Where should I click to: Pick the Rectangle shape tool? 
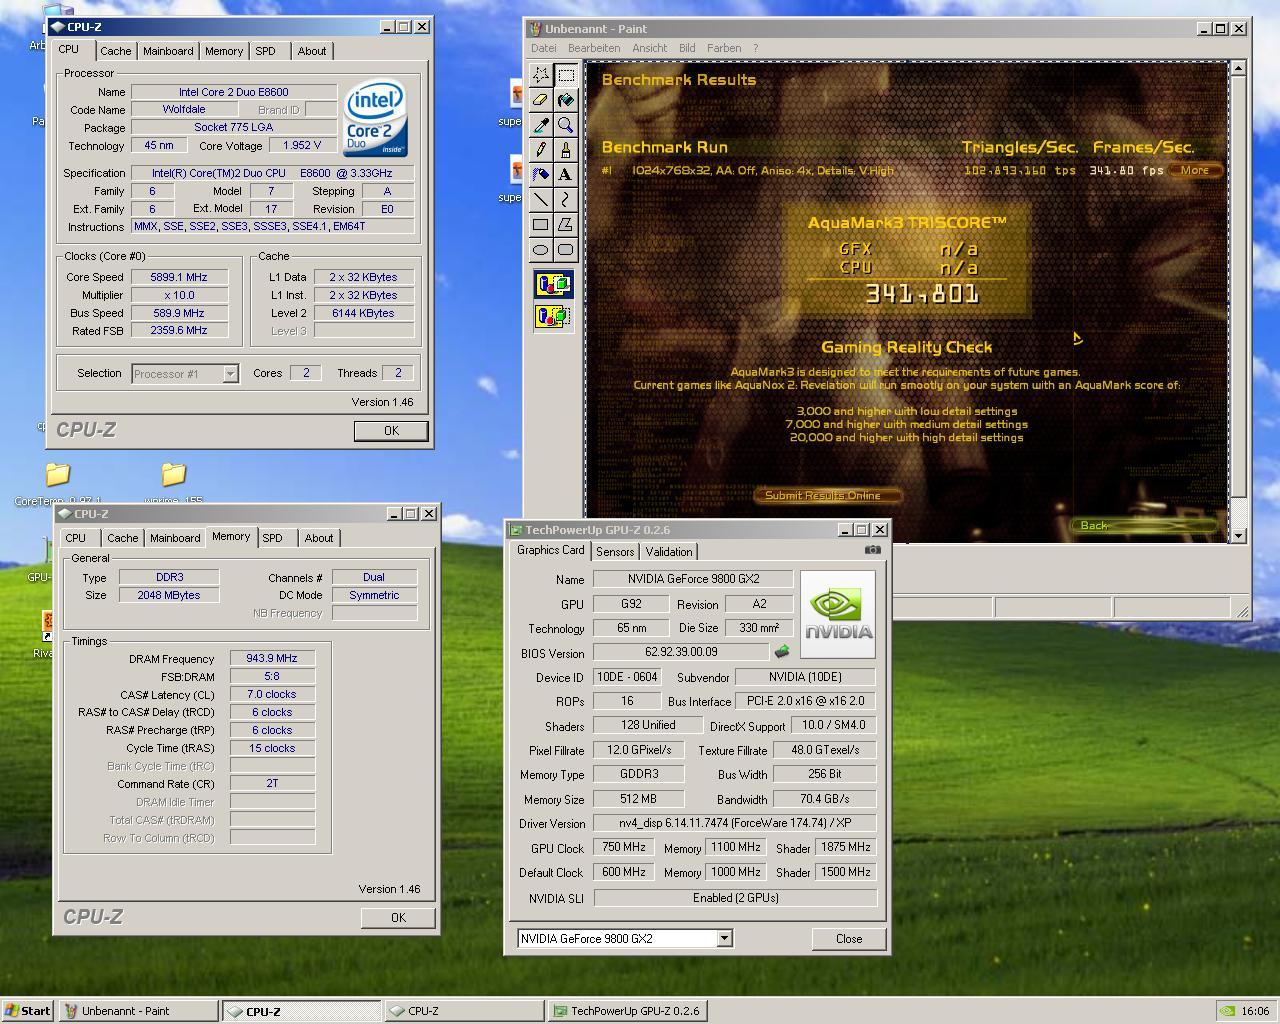click(x=541, y=225)
